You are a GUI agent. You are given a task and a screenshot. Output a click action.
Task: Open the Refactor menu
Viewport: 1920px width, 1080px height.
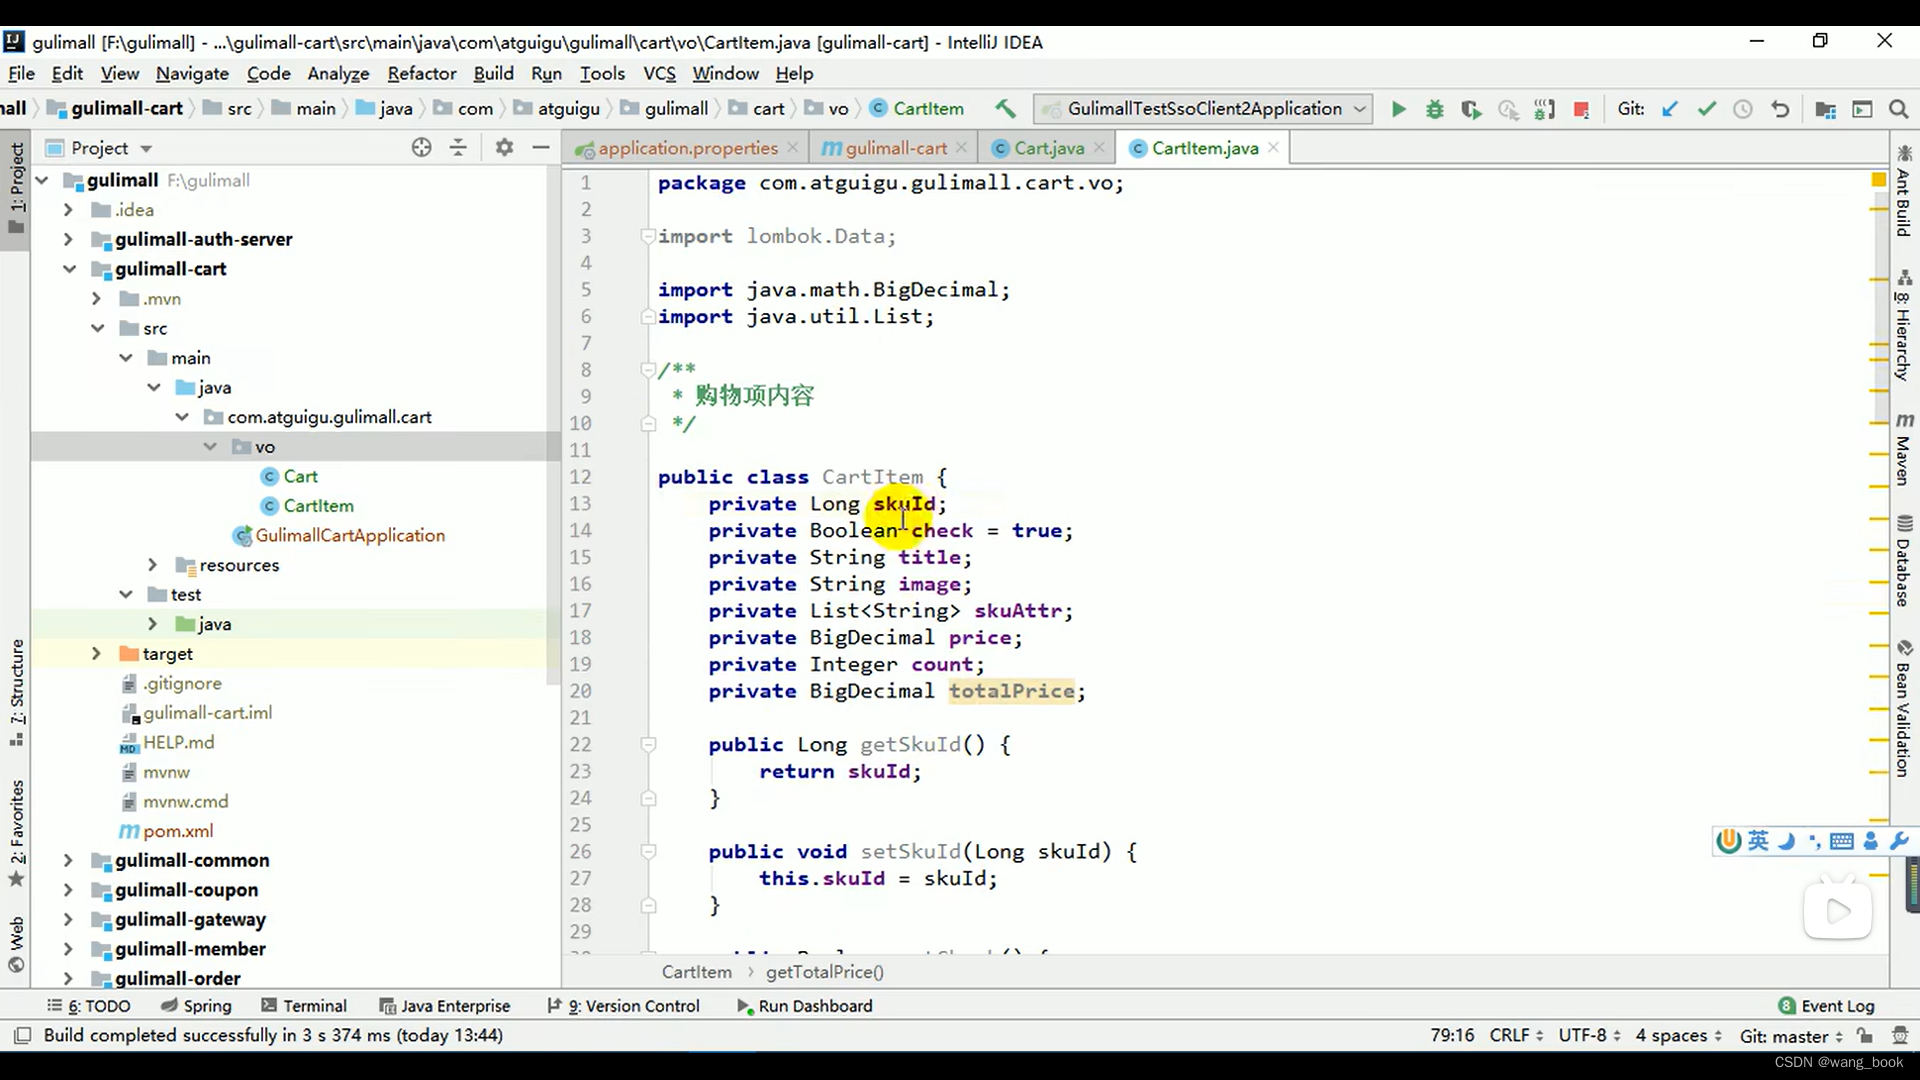[x=421, y=73]
